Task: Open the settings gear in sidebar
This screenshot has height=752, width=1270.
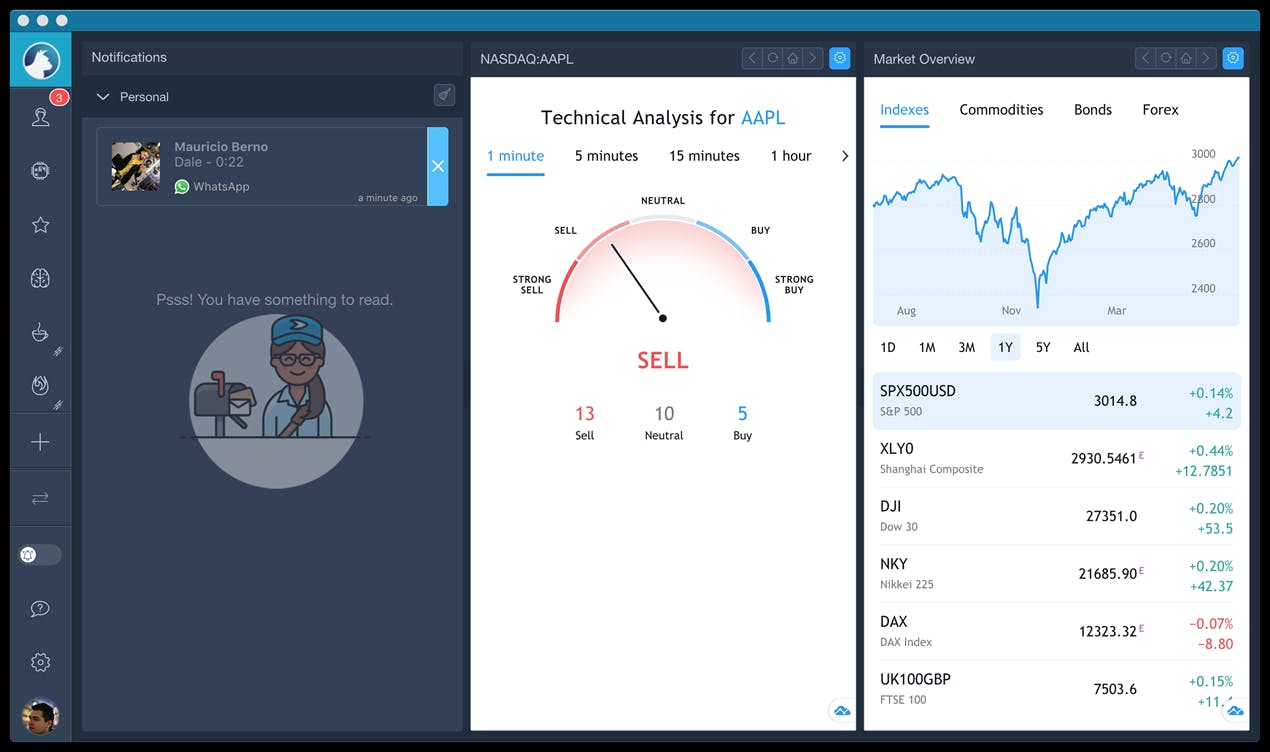Action: click(x=41, y=662)
